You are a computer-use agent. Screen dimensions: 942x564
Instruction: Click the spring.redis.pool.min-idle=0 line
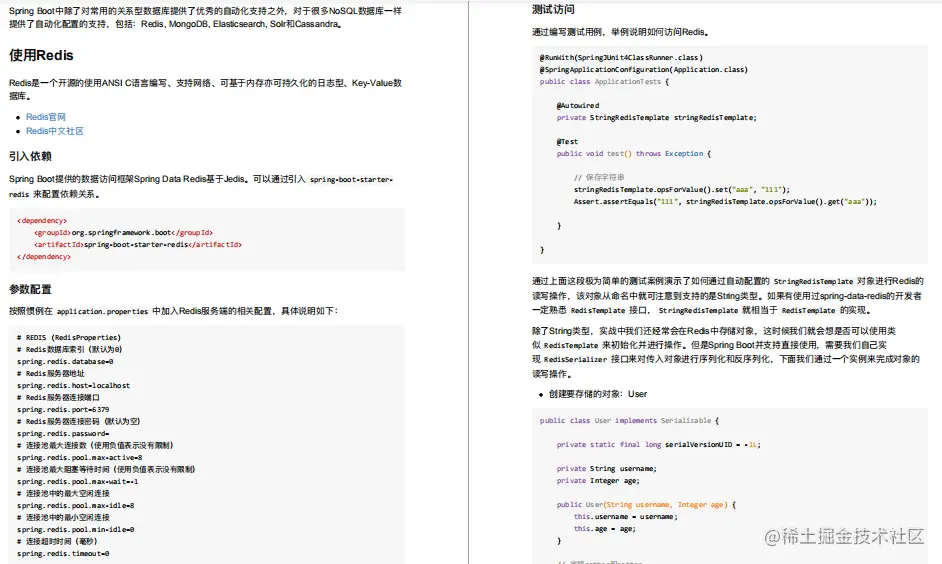[x=76, y=530]
